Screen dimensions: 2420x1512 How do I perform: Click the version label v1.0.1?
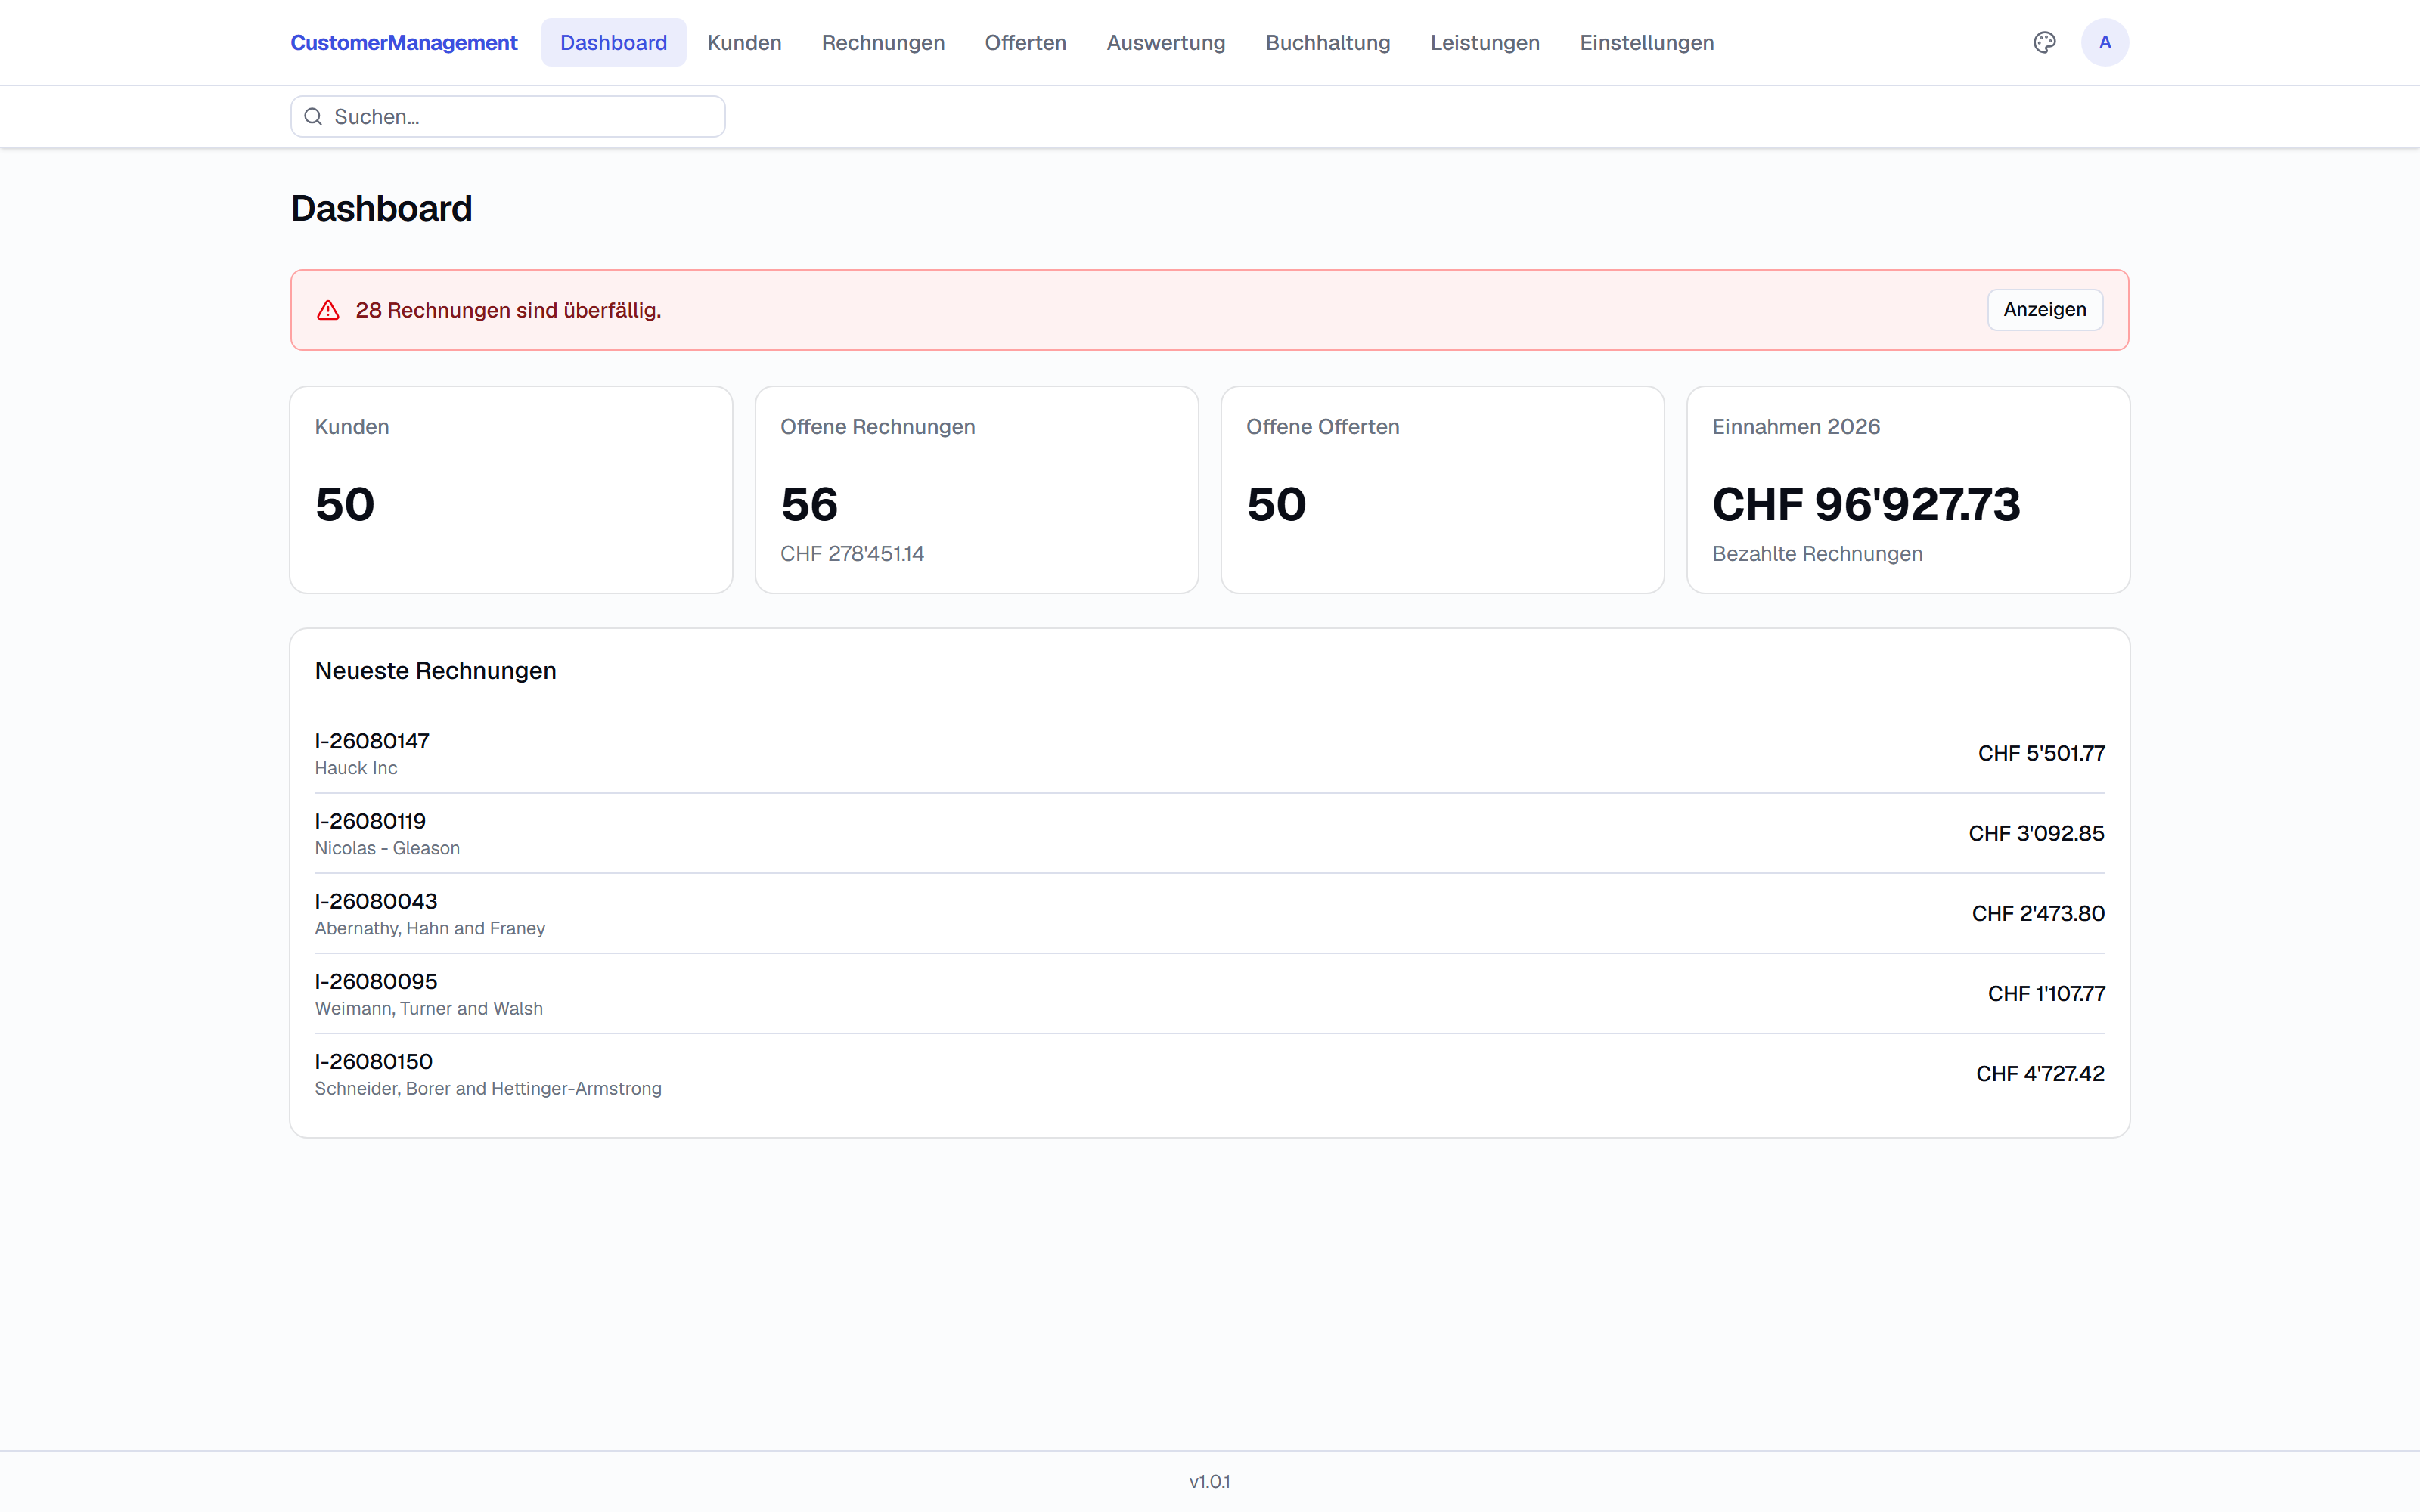coord(1209,1481)
